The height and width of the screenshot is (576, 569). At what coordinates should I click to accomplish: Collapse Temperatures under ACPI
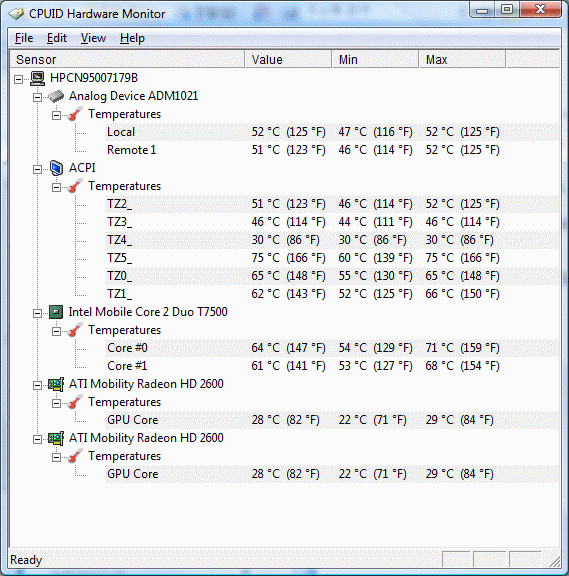tap(57, 187)
